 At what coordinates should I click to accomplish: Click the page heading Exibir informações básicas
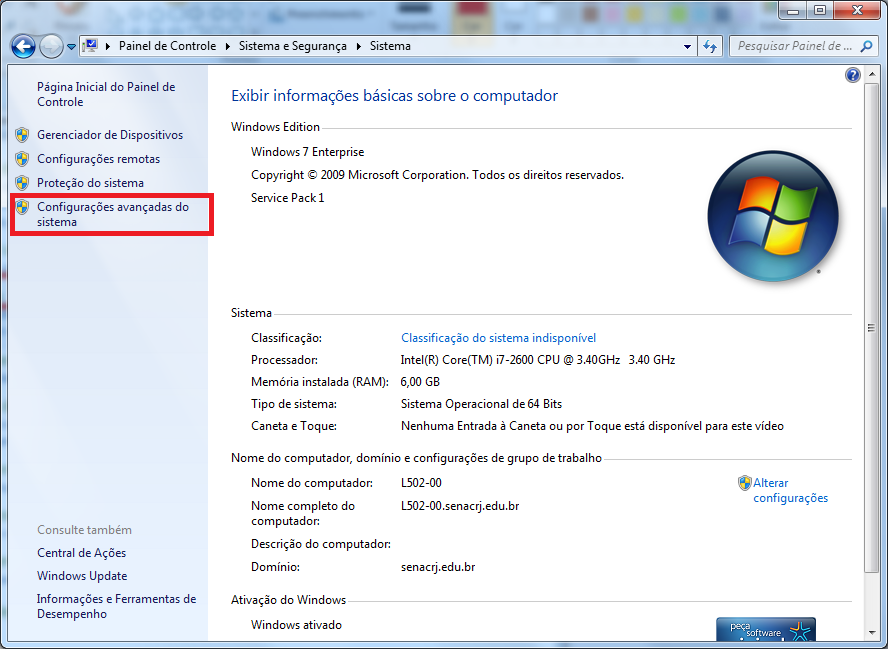[394, 96]
